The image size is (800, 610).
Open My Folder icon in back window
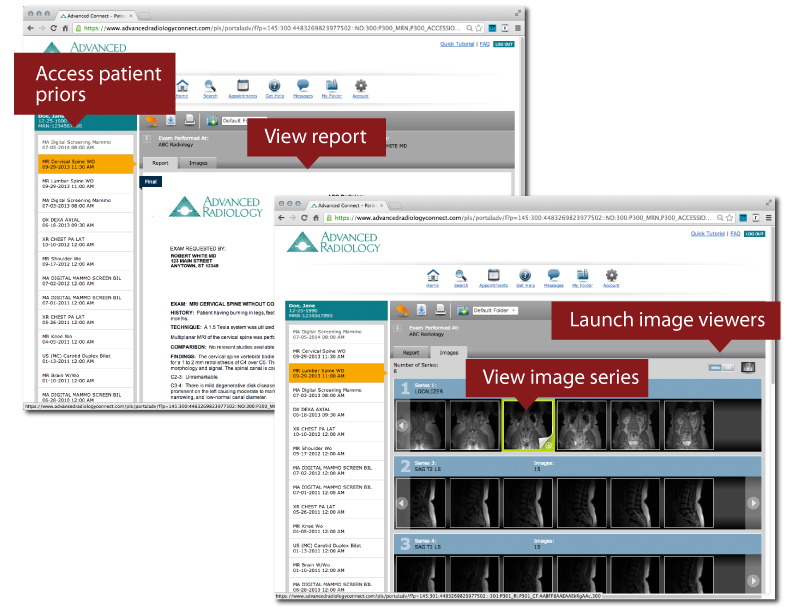click(x=332, y=87)
